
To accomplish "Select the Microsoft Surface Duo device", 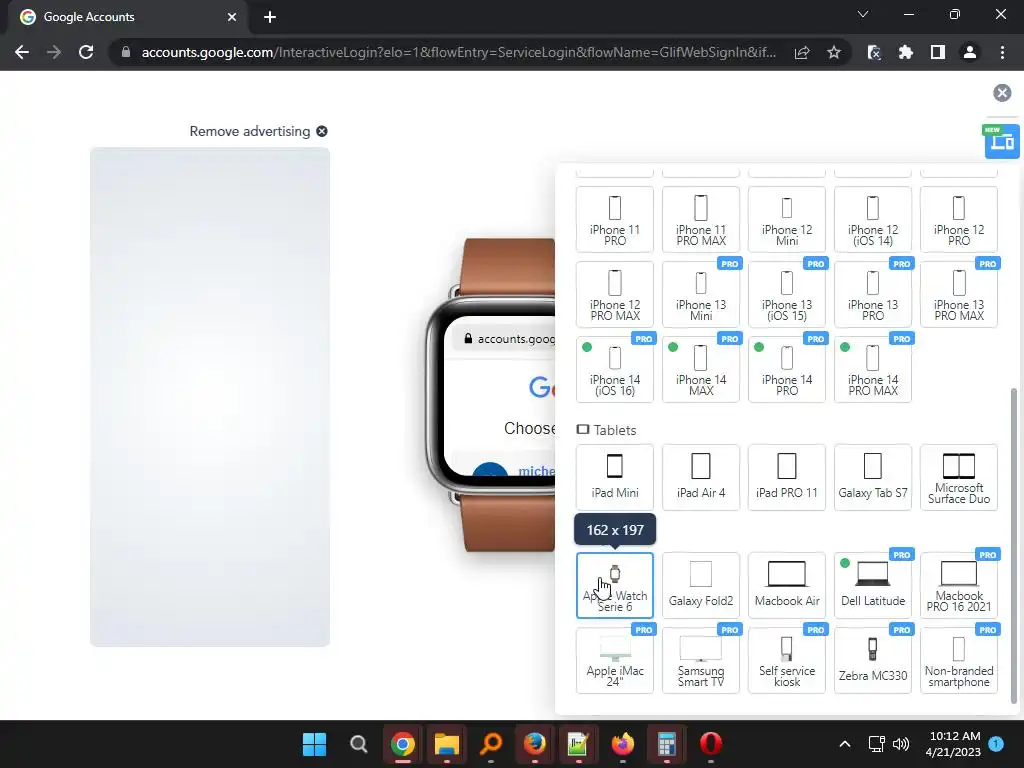I will click(x=959, y=477).
